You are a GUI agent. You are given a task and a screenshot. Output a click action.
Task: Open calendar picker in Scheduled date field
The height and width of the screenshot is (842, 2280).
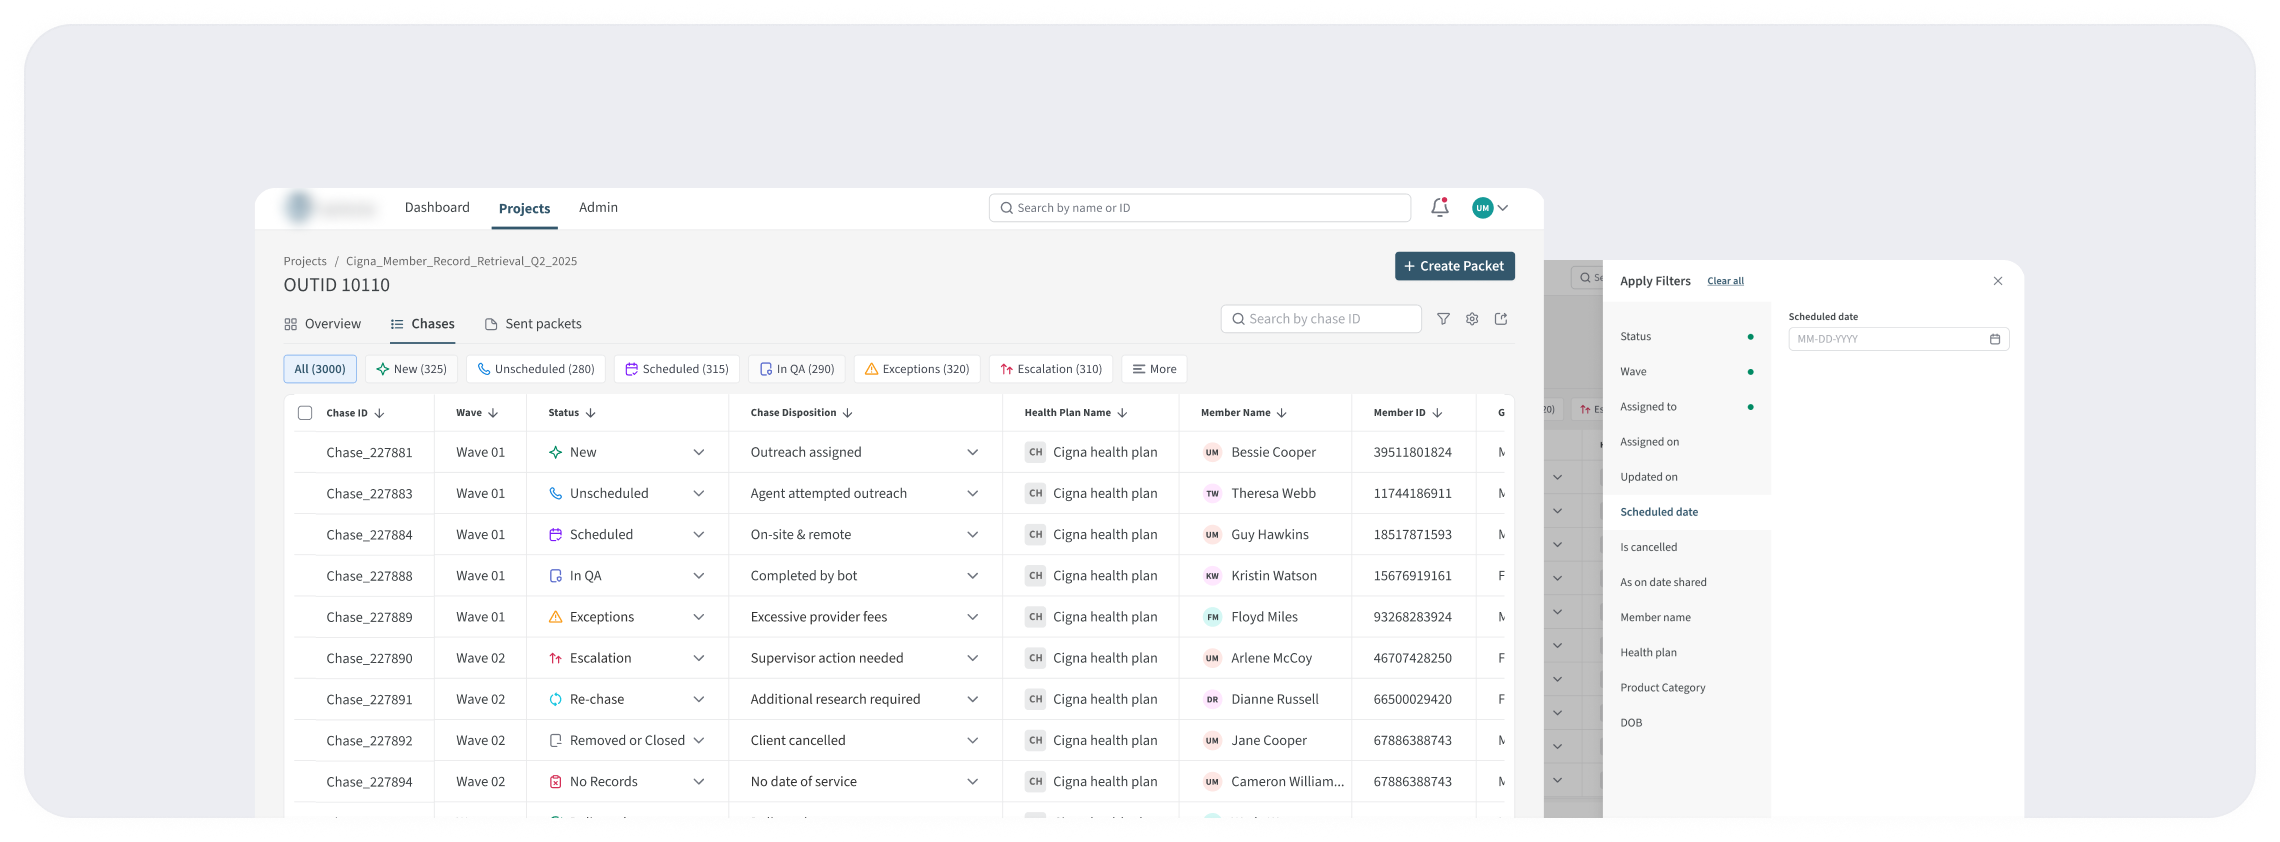coord(1994,339)
